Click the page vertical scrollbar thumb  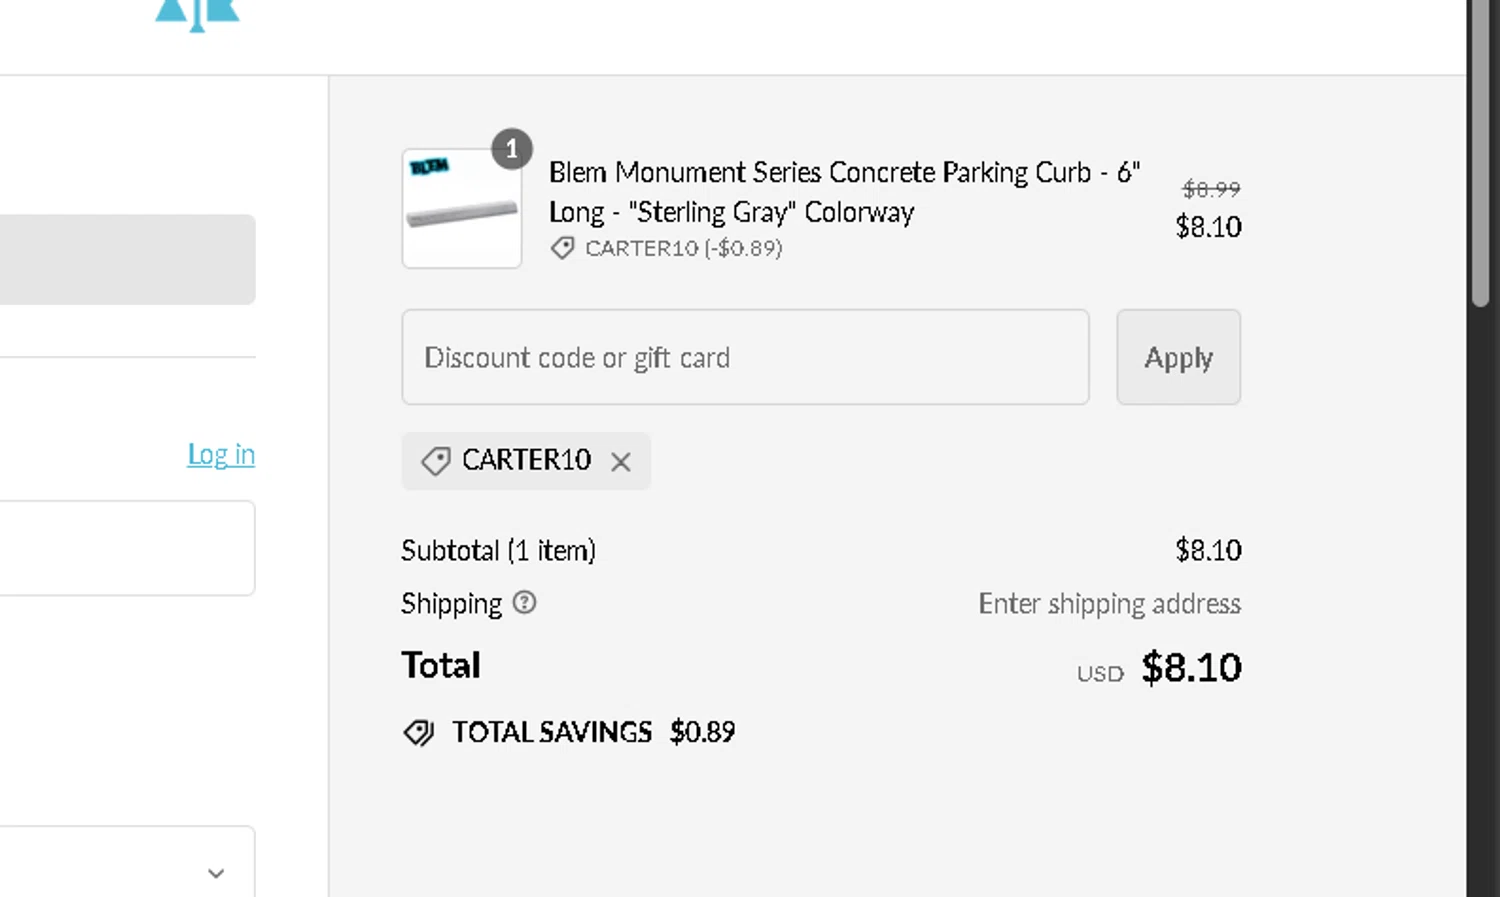[x=1480, y=150]
